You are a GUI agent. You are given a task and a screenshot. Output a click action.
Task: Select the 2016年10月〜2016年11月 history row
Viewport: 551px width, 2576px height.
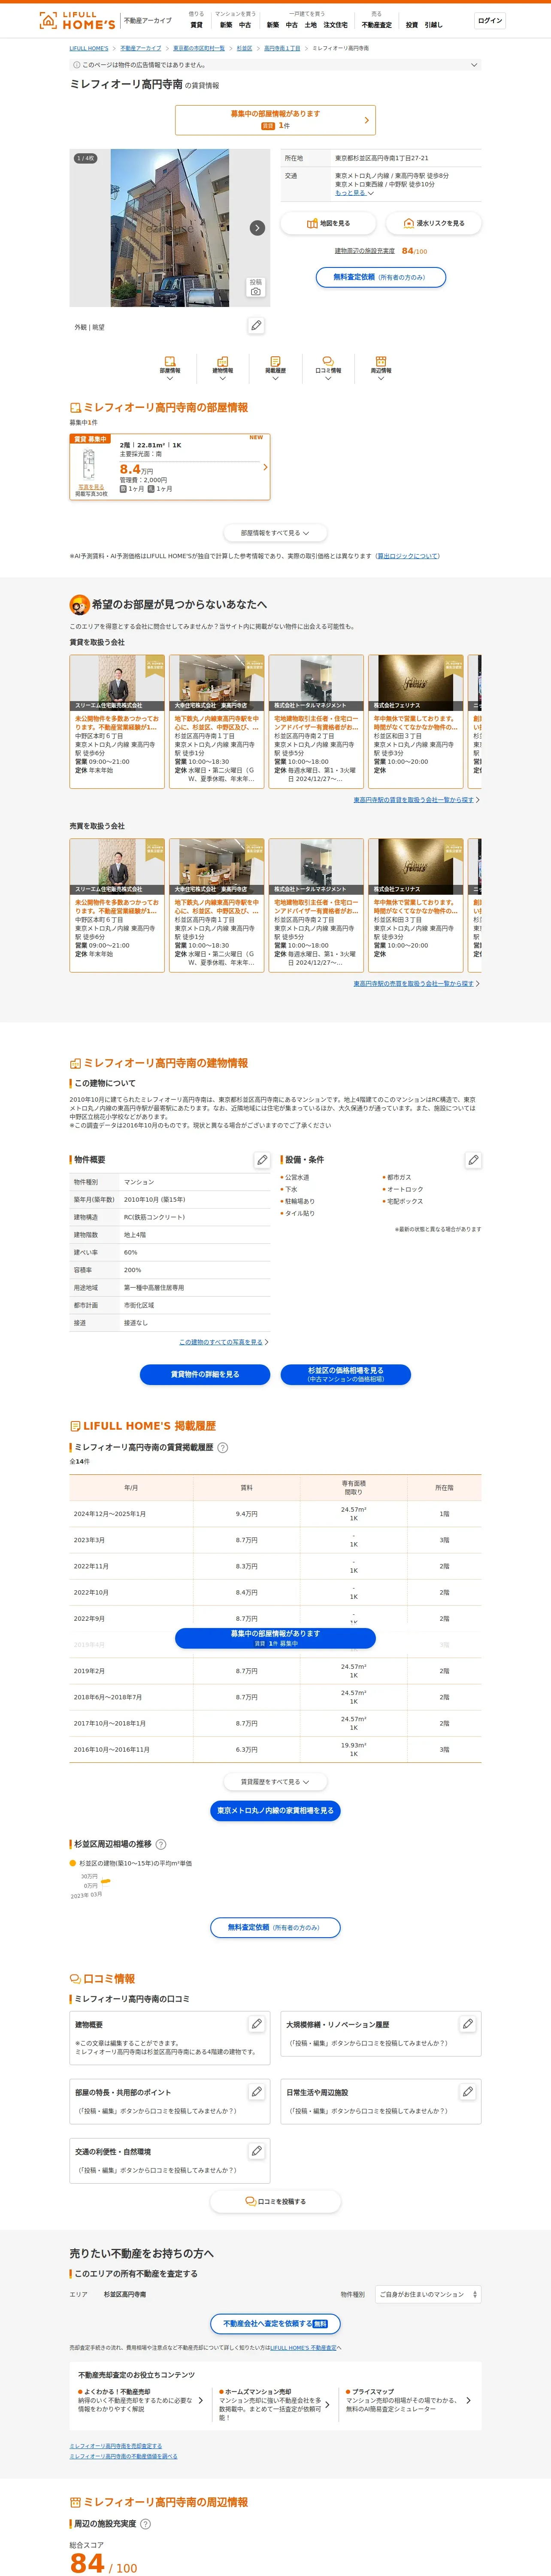(x=275, y=1749)
